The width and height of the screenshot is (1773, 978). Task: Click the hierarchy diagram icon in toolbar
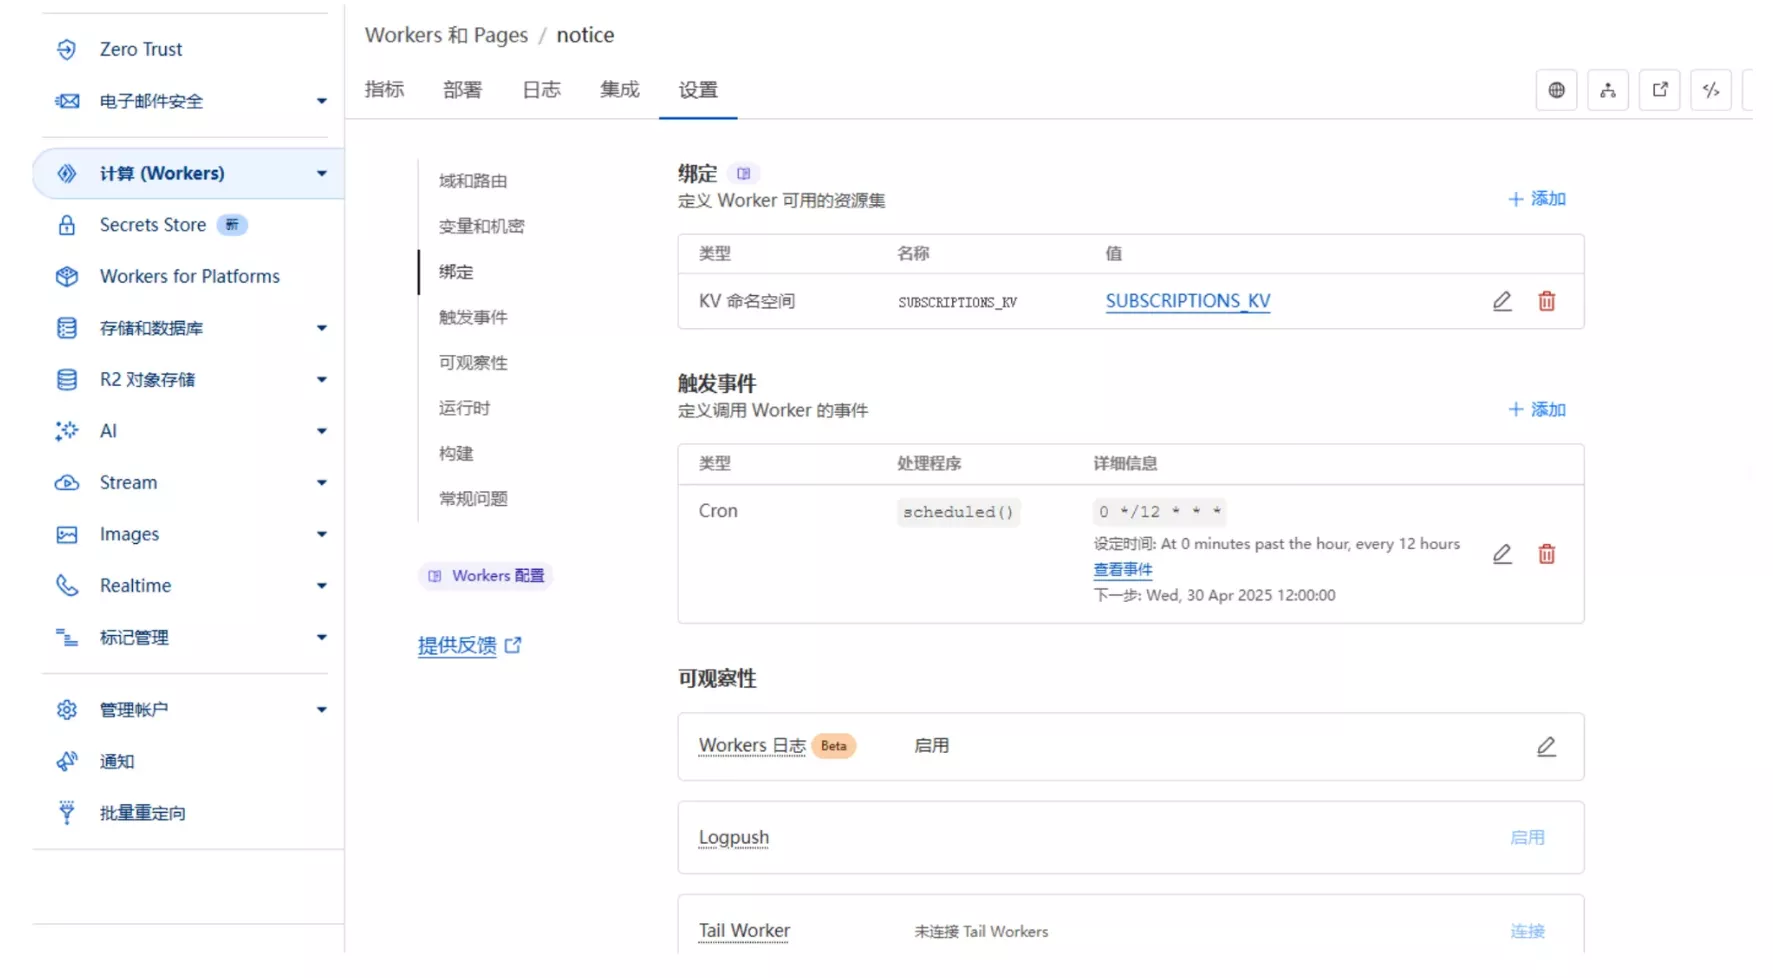coord(1608,90)
